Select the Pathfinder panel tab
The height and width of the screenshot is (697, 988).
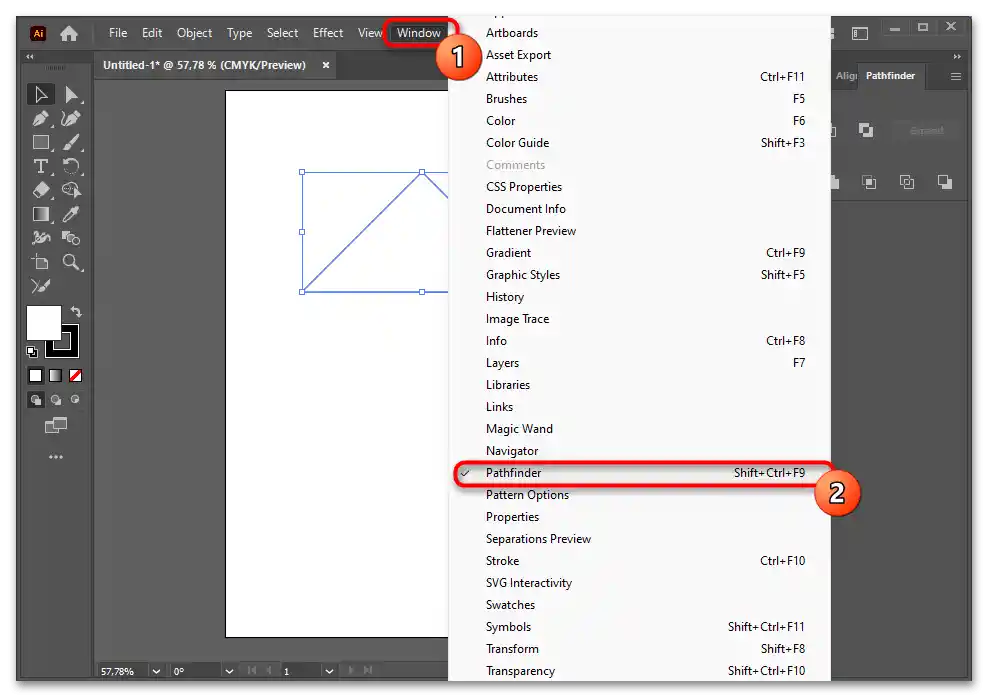[x=890, y=76]
